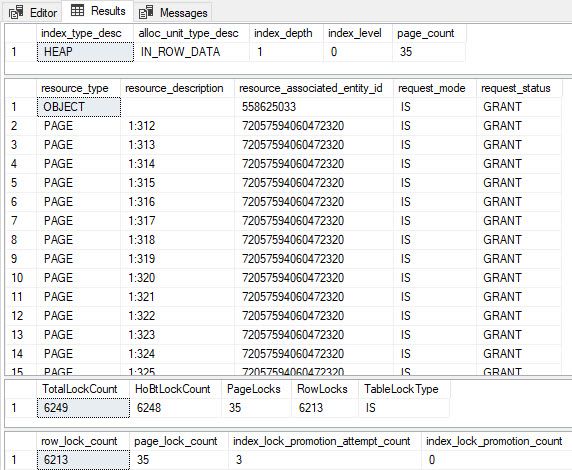Select cell 1:323

tap(177, 335)
